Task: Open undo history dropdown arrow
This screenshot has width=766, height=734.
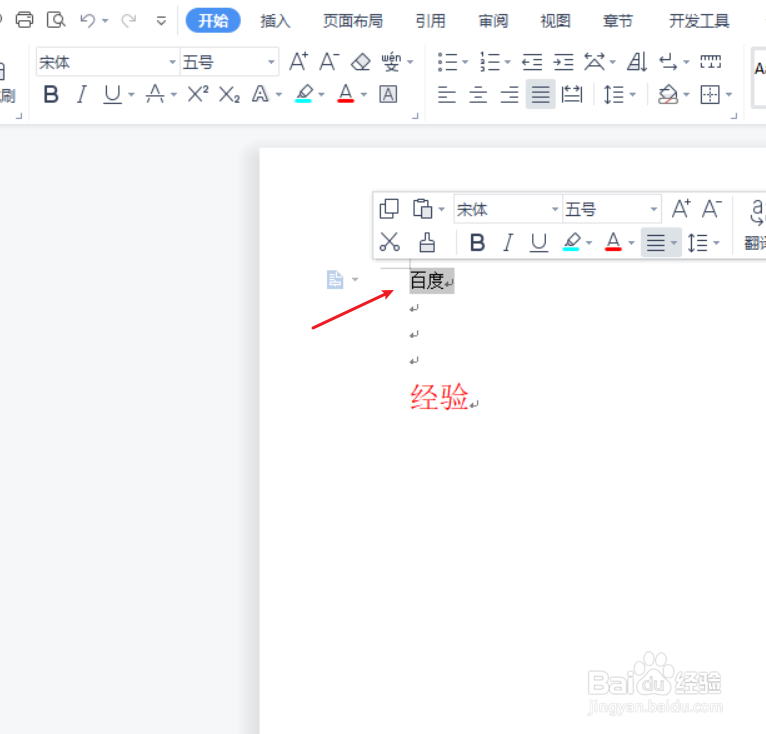Action: [105, 21]
